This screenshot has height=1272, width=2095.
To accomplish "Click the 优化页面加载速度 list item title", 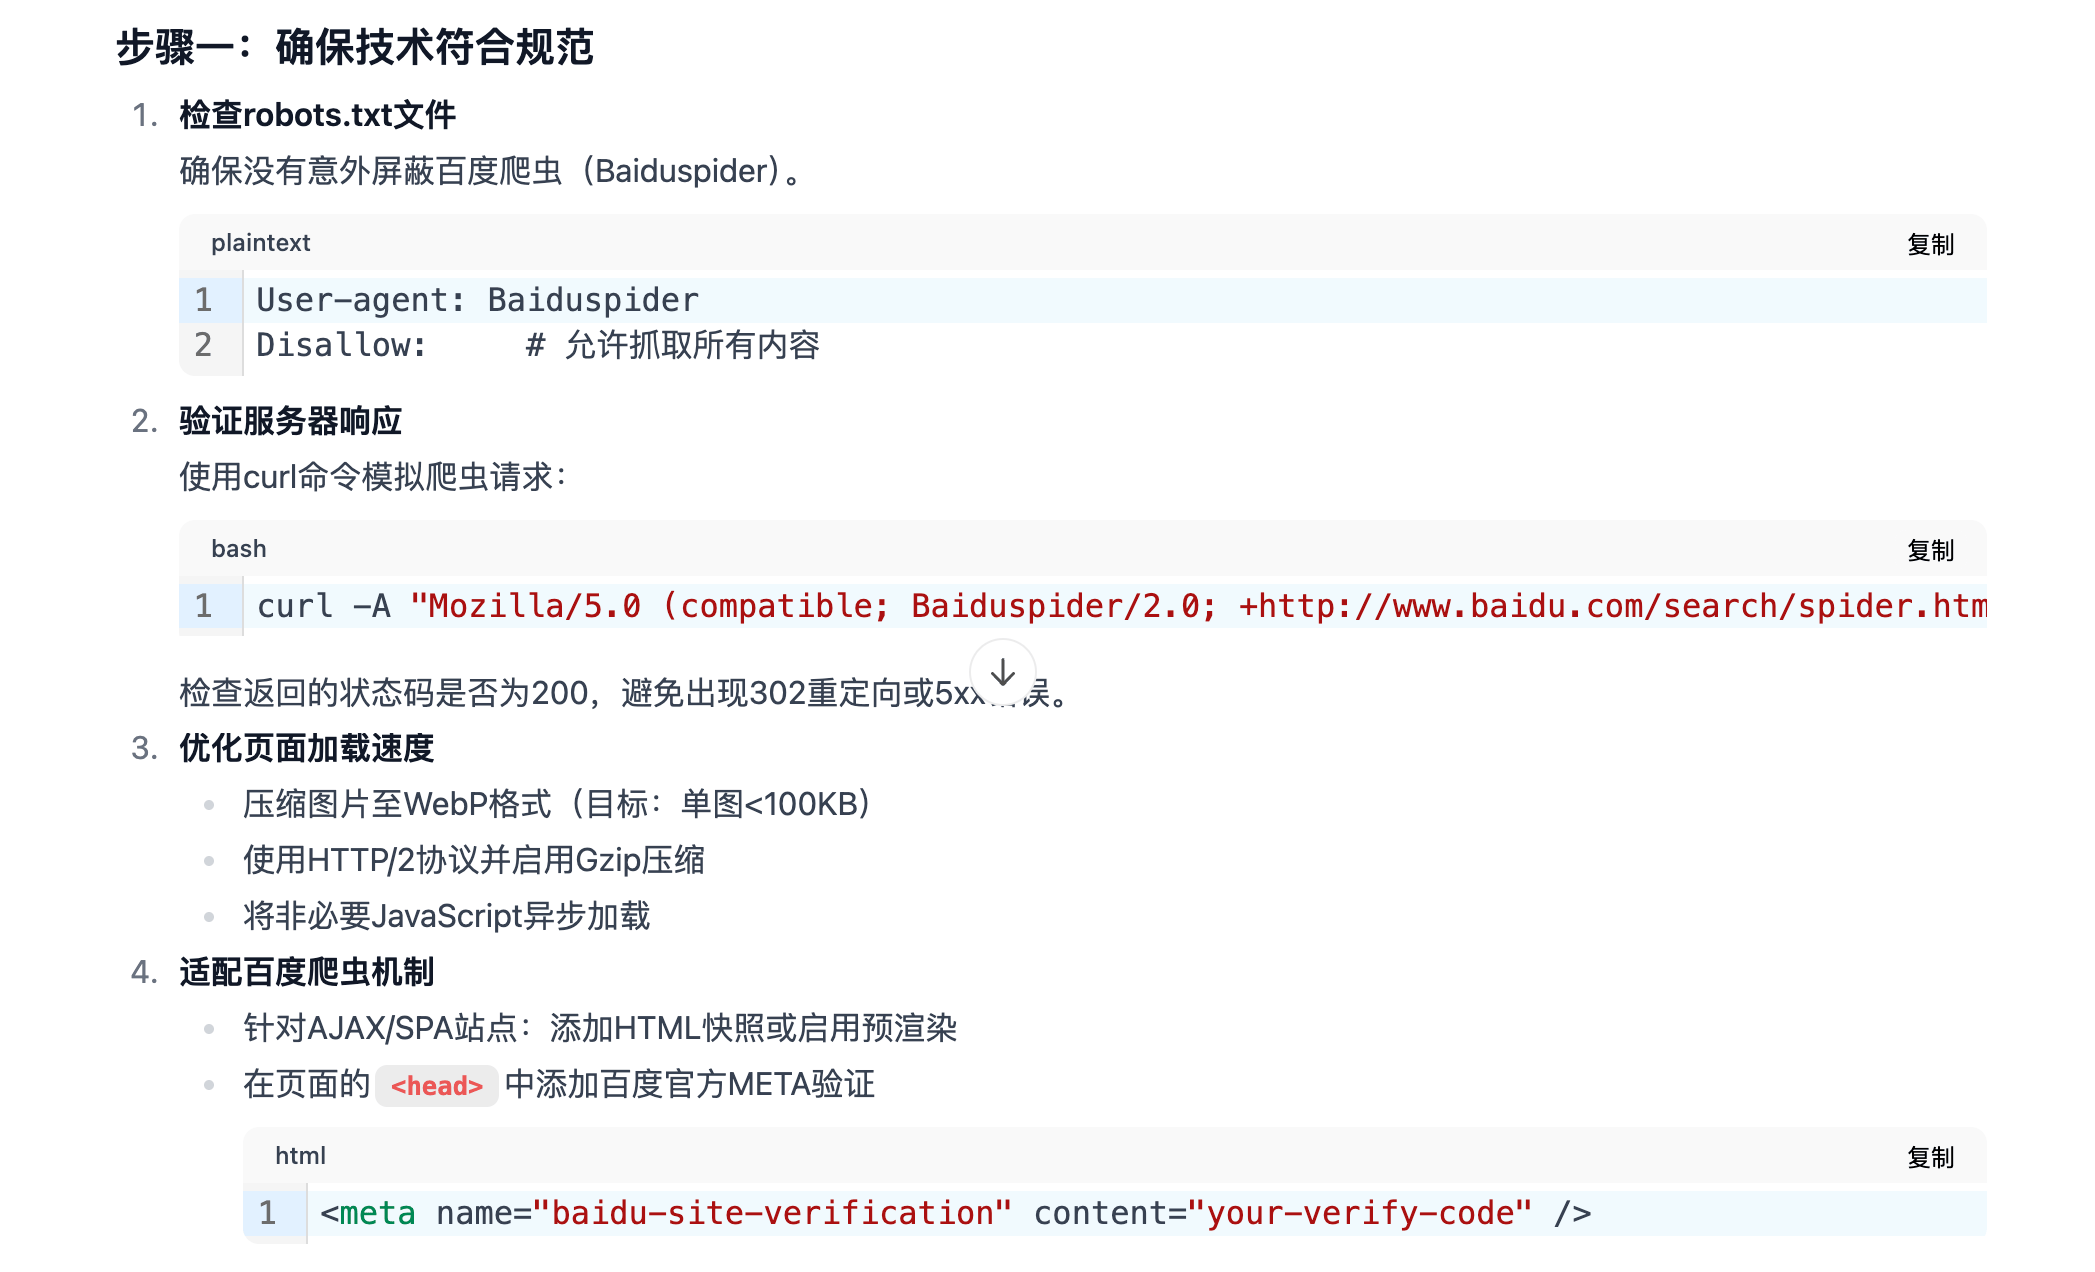I will pyautogui.click(x=307, y=748).
